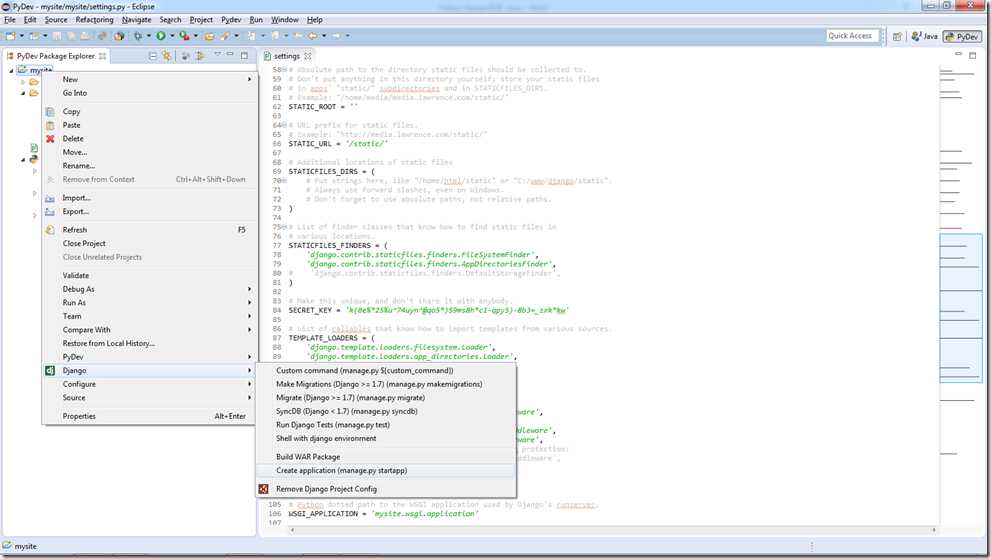Open the New submenu in context menu
This screenshot has width=991, height=559.
point(150,80)
